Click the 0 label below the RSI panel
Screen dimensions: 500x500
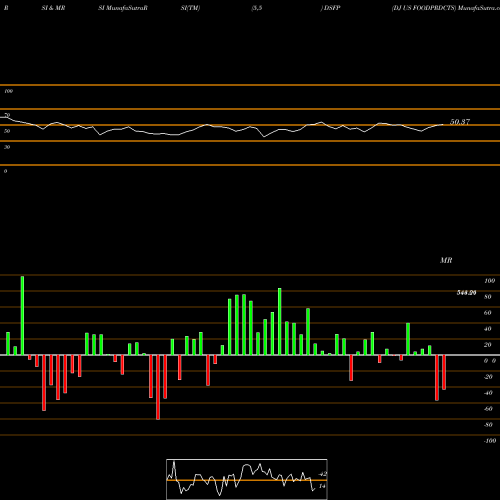(5, 171)
